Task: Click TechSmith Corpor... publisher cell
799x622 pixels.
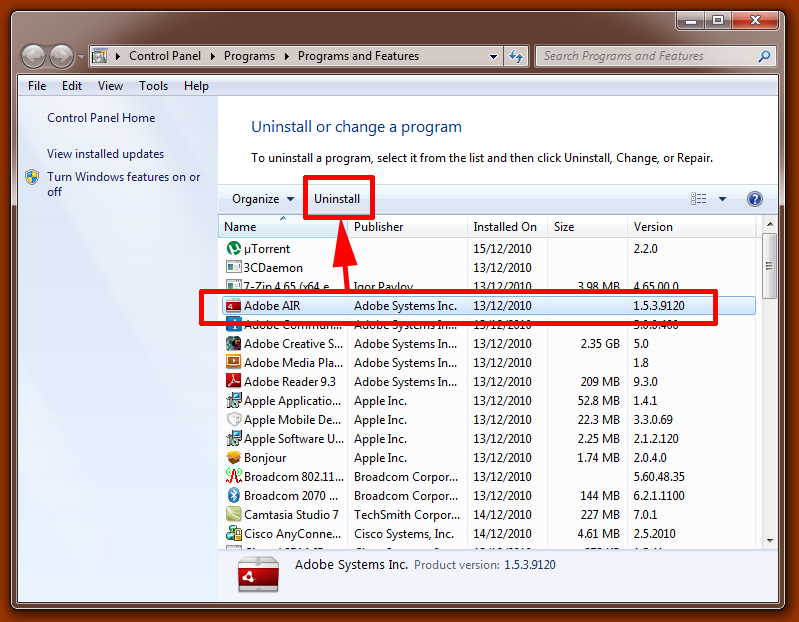Action: click(x=407, y=515)
